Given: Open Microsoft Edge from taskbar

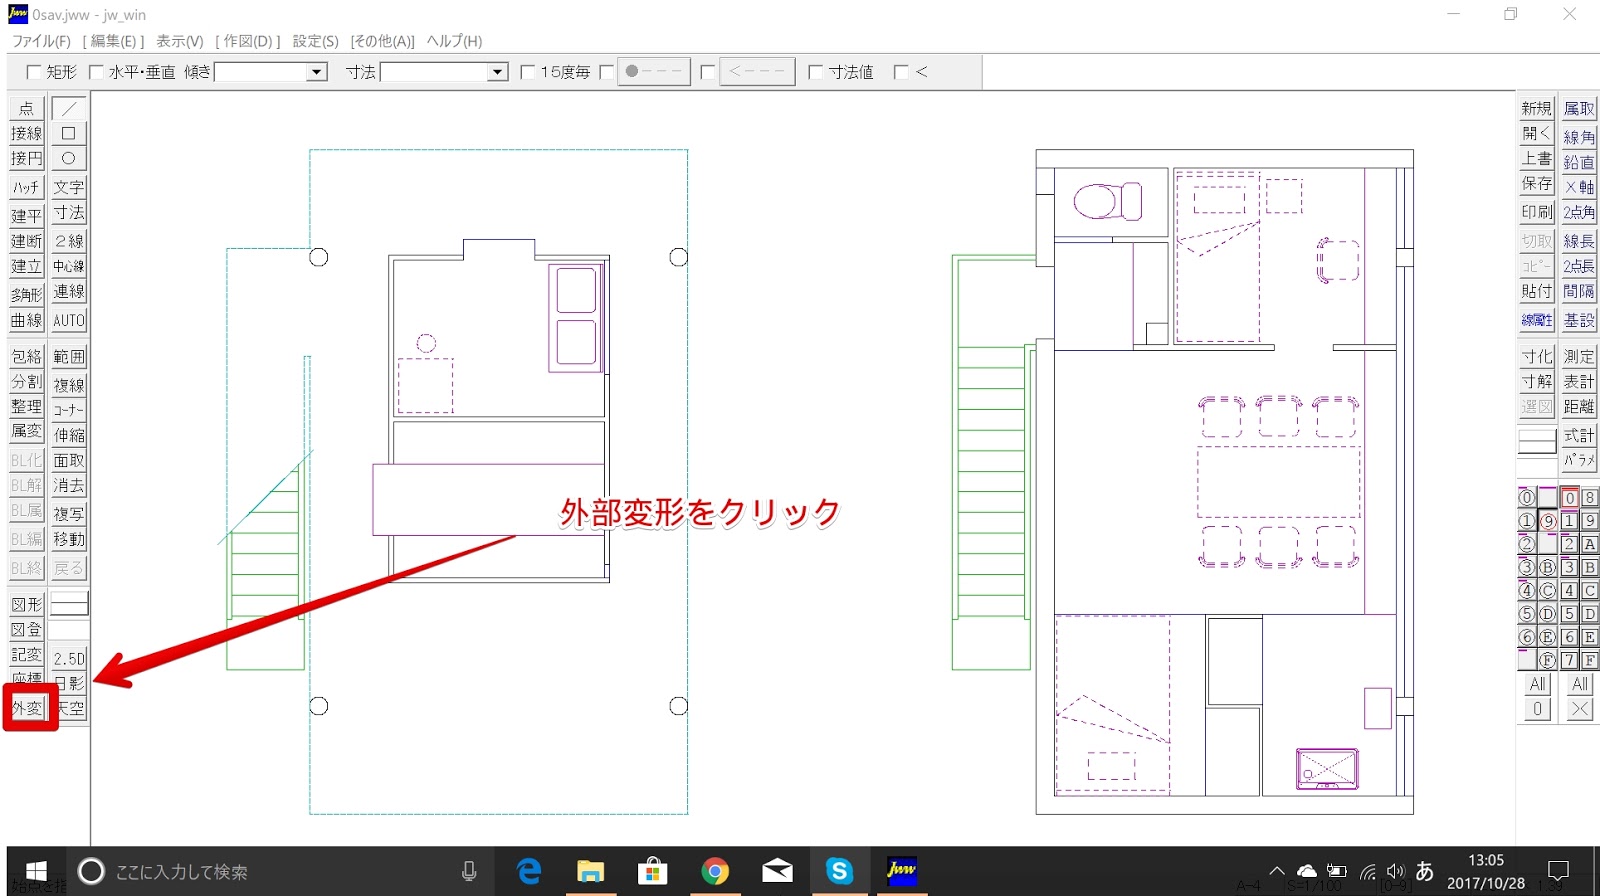Looking at the screenshot, I should tap(529, 871).
